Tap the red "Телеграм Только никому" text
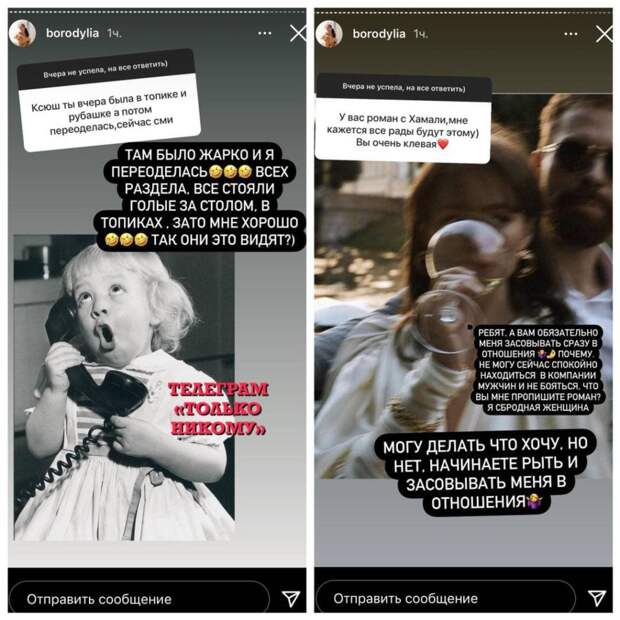 [219, 409]
